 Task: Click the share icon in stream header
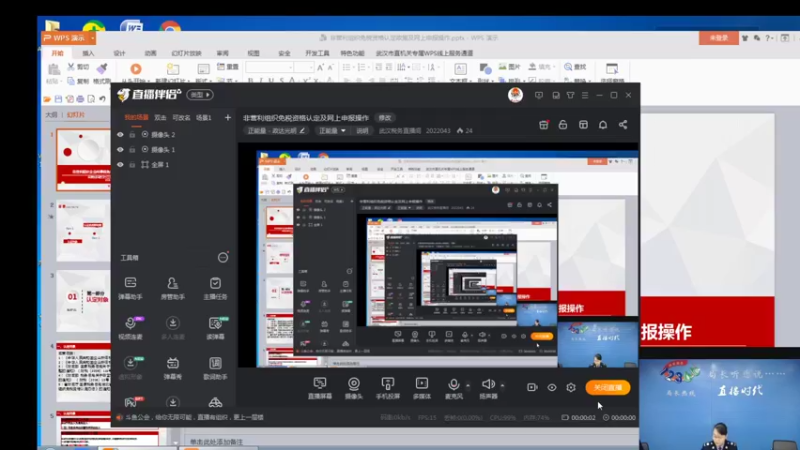click(x=623, y=124)
